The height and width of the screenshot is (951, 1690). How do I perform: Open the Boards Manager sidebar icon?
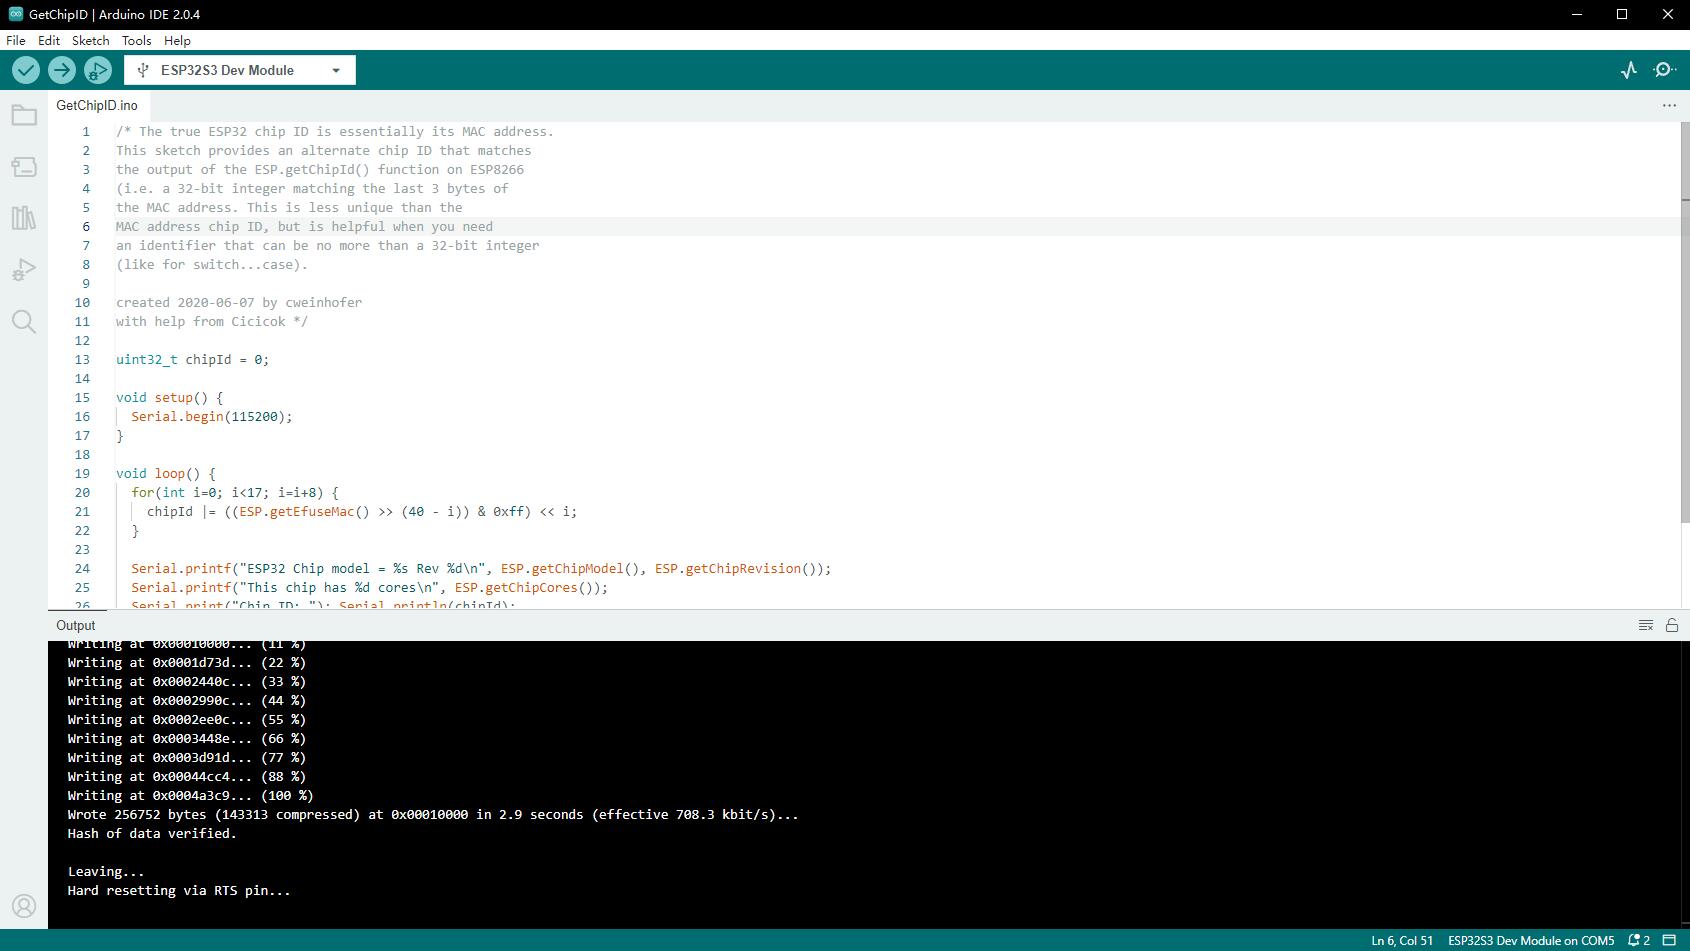(x=24, y=167)
